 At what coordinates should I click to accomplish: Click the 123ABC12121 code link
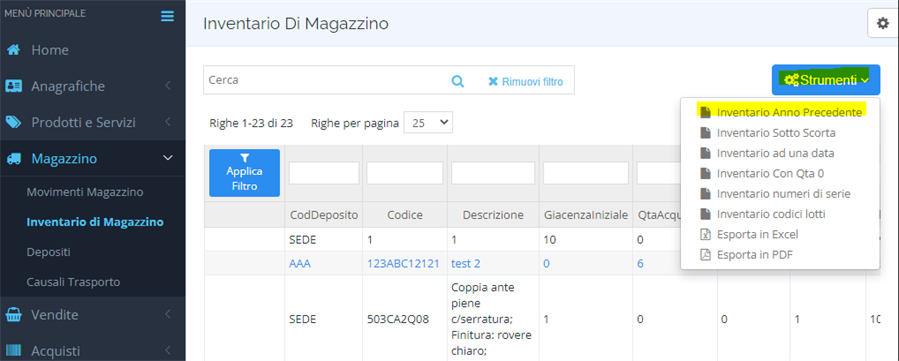[x=403, y=264]
